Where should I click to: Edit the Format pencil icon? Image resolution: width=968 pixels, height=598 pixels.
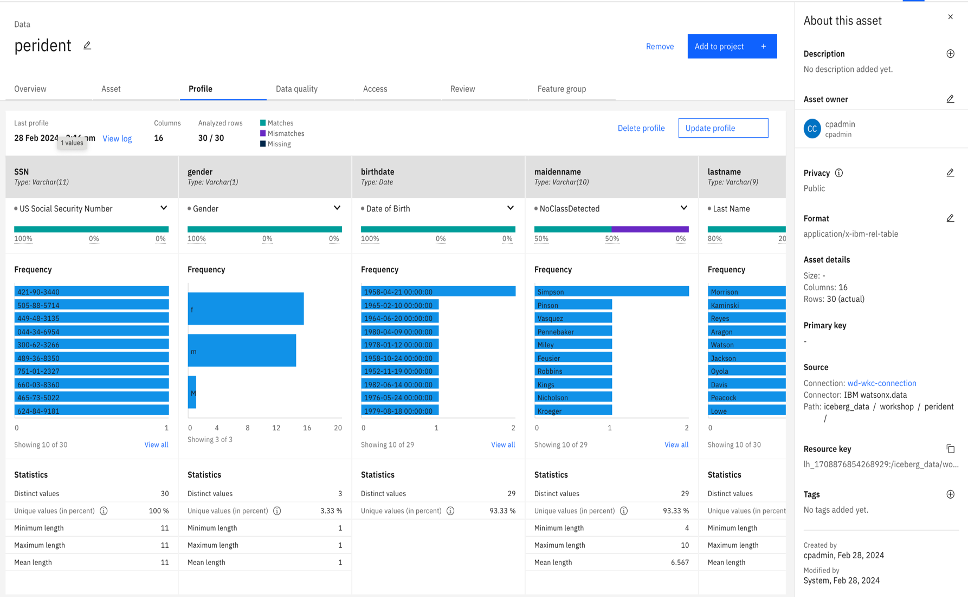coord(950,218)
